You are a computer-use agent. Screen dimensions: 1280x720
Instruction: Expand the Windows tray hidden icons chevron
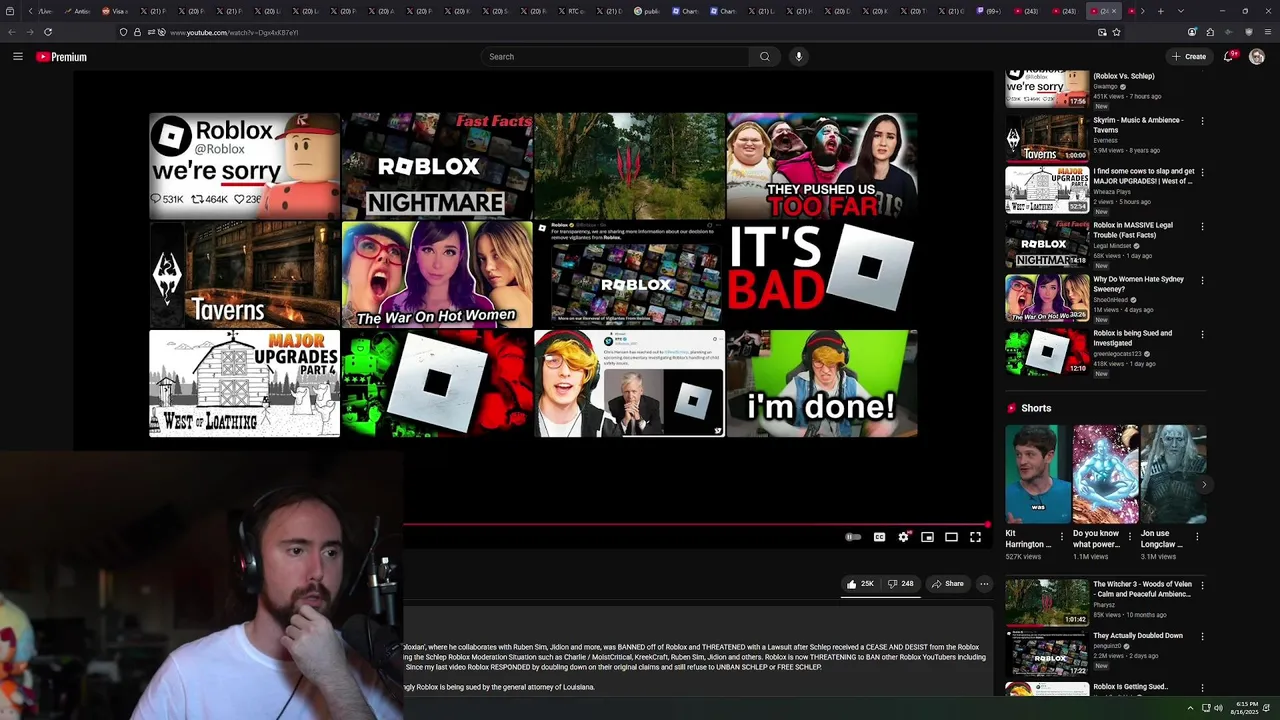point(1190,708)
